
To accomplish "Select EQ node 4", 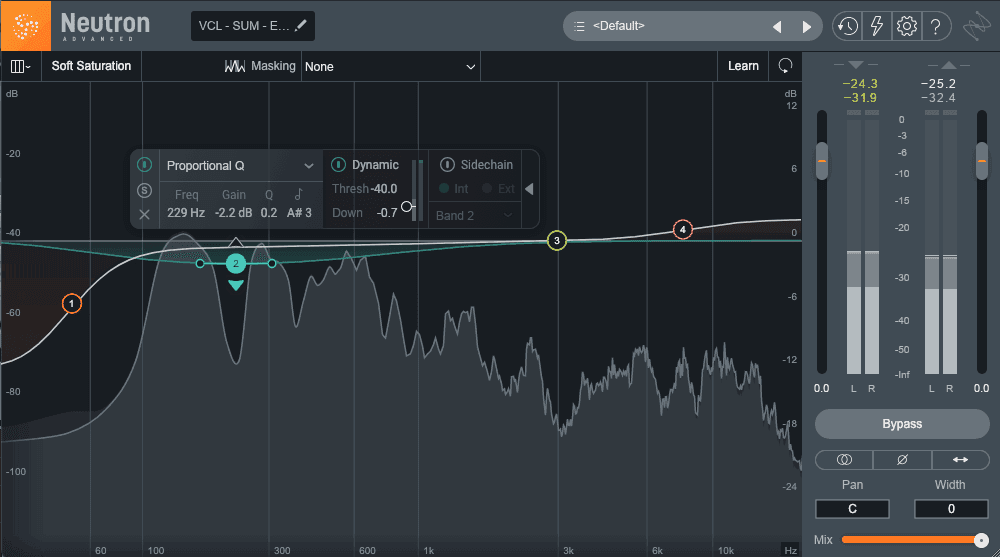I will [683, 230].
